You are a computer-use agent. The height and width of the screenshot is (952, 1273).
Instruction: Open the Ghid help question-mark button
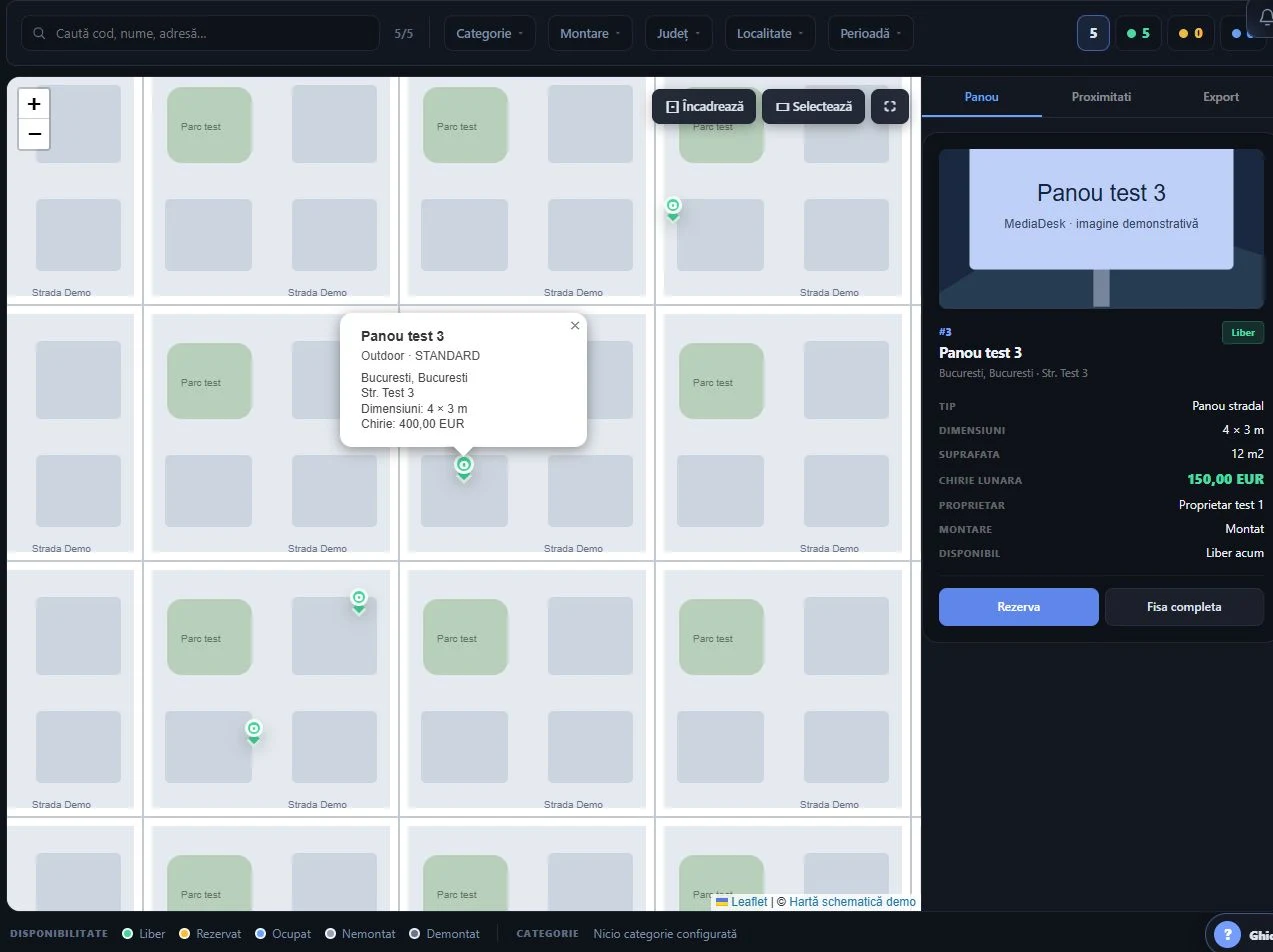pyautogui.click(x=1228, y=935)
